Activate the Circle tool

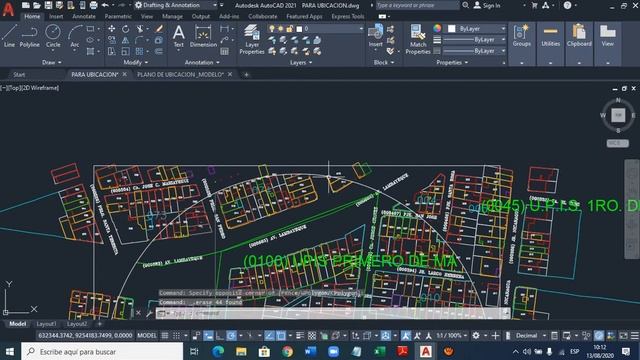coord(53,36)
